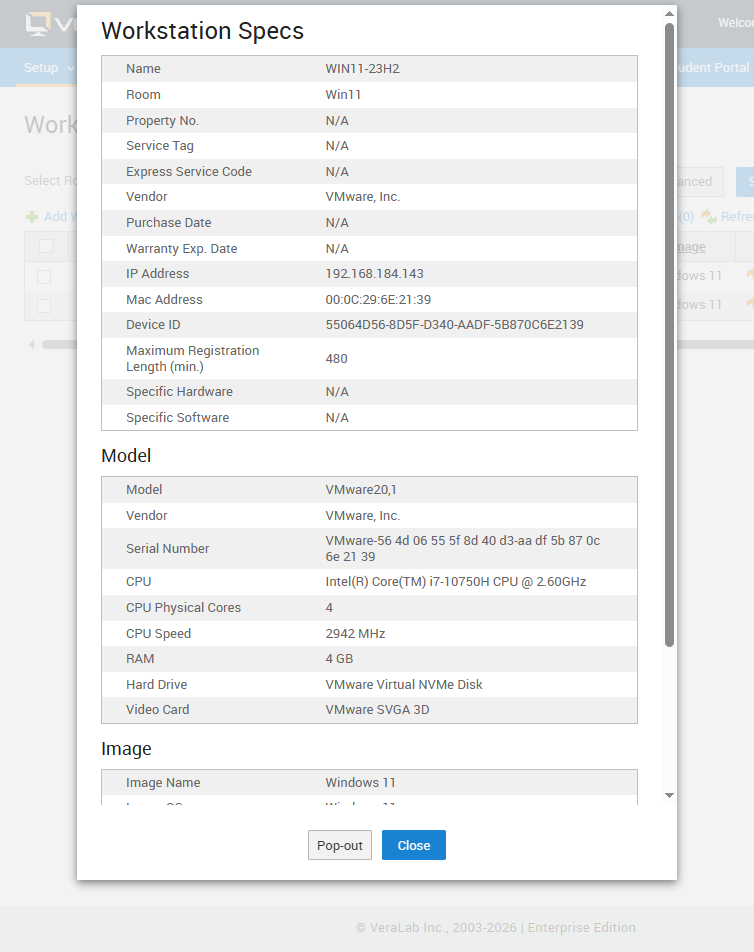Tick the first workstation row checkbox
Image resolution: width=754 pixels, height=952 pixels.
point(44,277)
